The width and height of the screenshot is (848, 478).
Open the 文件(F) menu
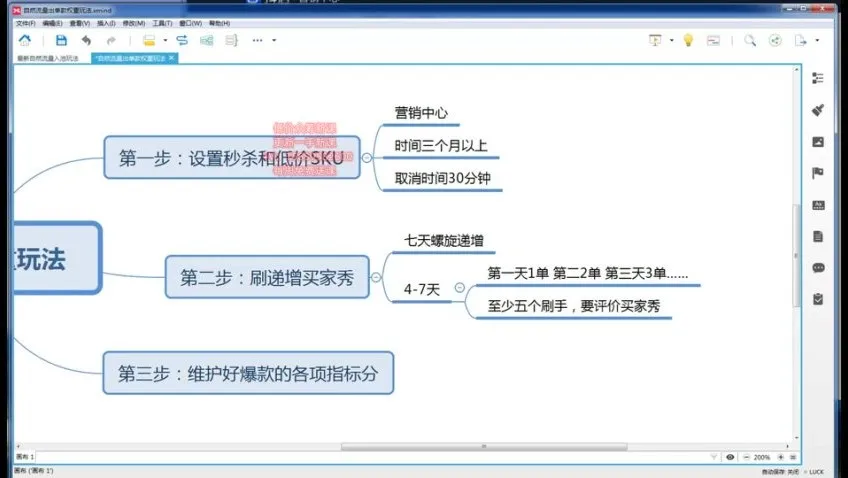[x=25, y=23]
